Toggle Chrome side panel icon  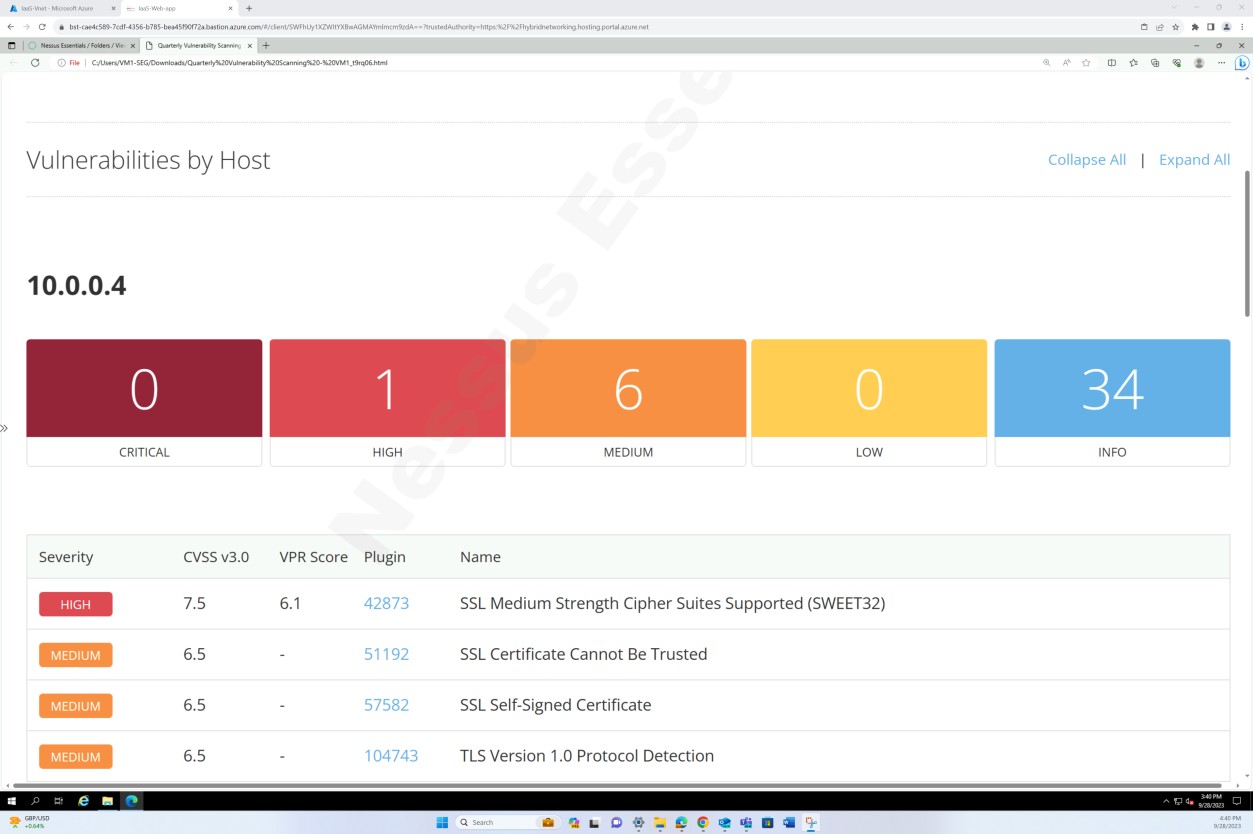1210,27
